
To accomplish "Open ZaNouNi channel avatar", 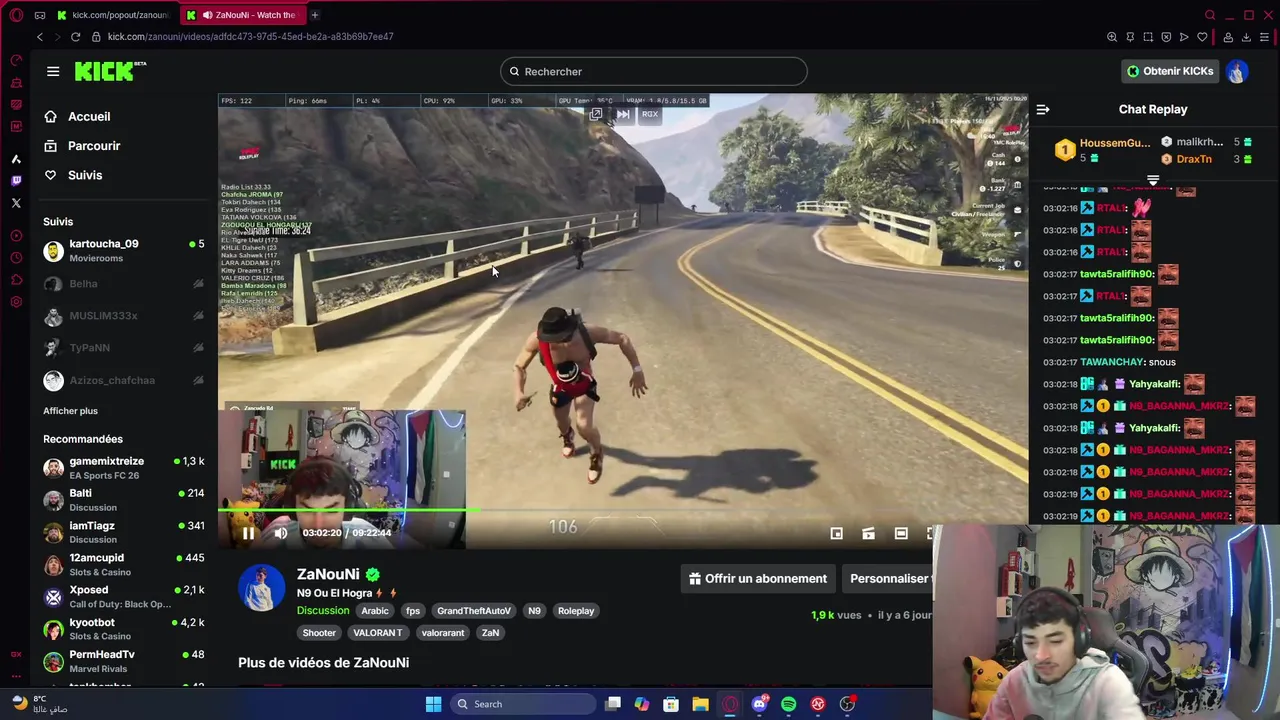I will click(261, 588).
